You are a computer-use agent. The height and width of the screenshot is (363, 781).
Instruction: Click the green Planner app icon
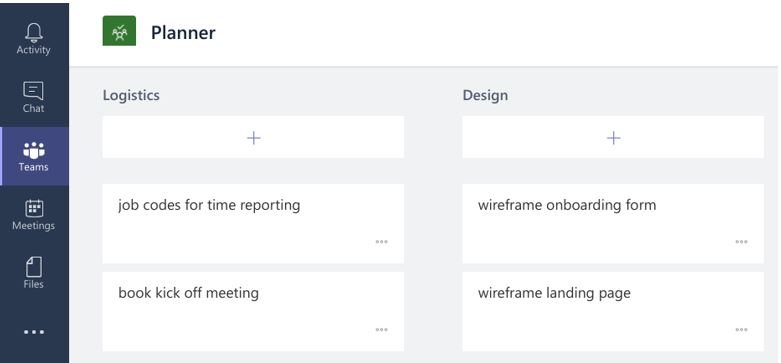(119, 31)
